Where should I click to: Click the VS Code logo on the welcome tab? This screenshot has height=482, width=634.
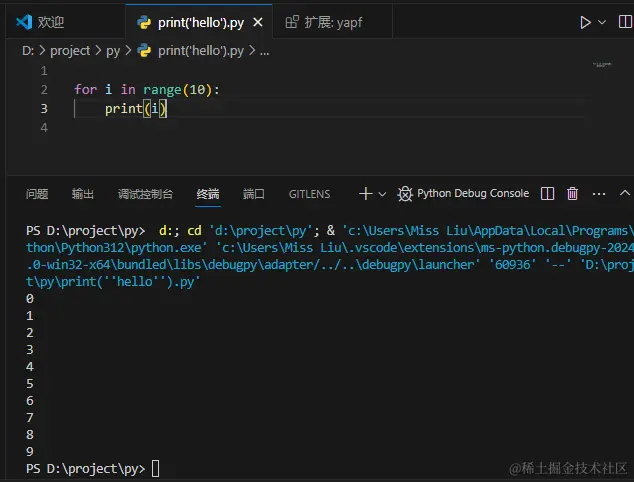(x=24, y=22)
